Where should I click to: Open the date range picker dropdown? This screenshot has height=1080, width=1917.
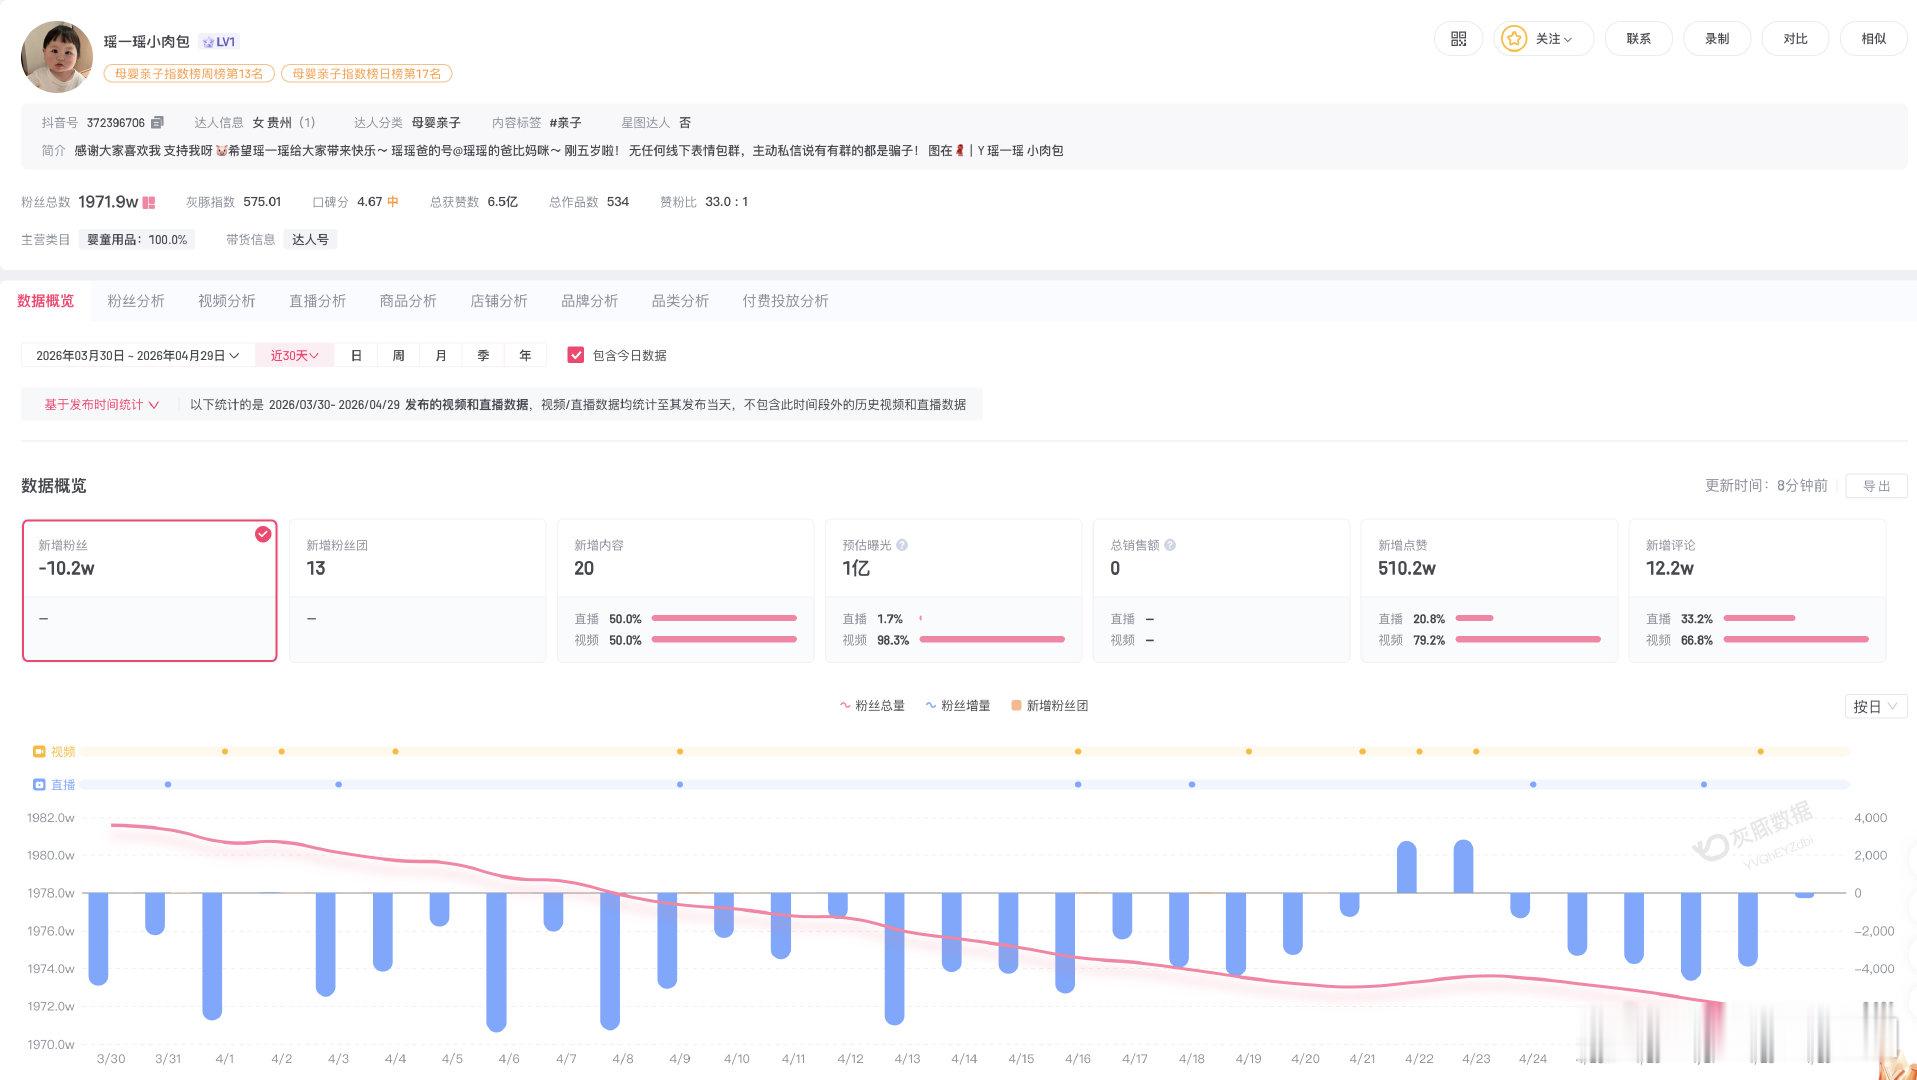pyautogui.click(x=138, y=355)
